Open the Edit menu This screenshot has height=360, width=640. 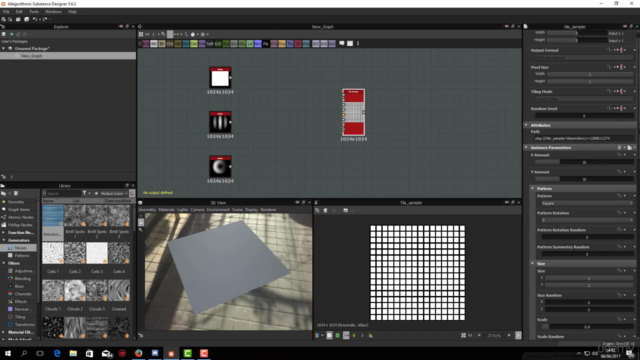point(19,12)
